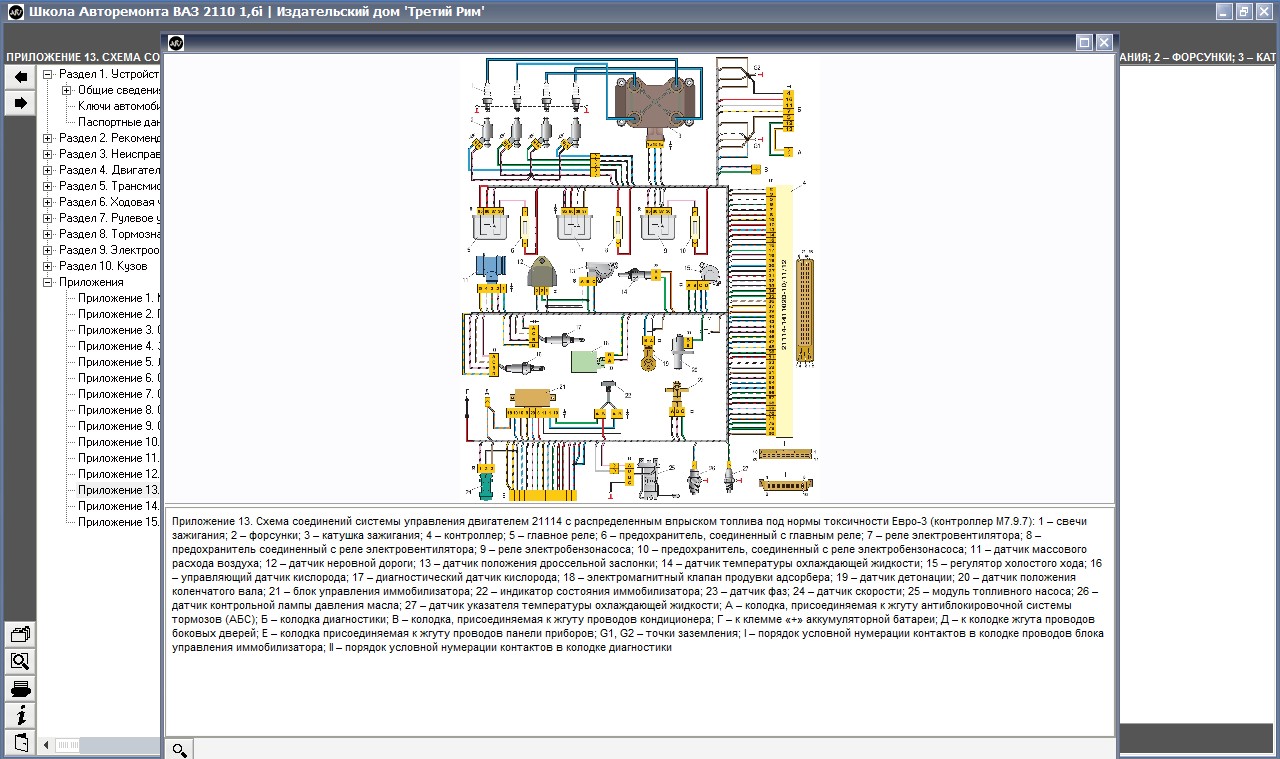
Task: Open Приложение 15 in the tree list
Action: (118, 522)
